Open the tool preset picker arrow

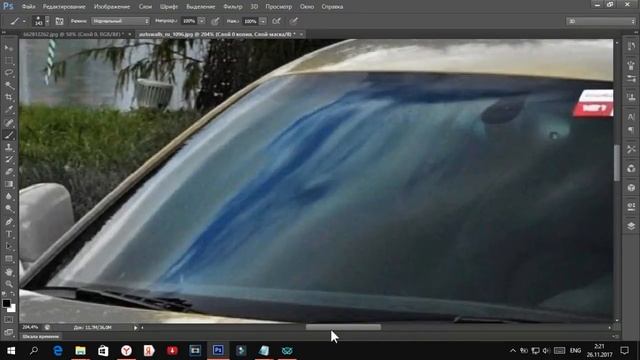tap(24, 21)
